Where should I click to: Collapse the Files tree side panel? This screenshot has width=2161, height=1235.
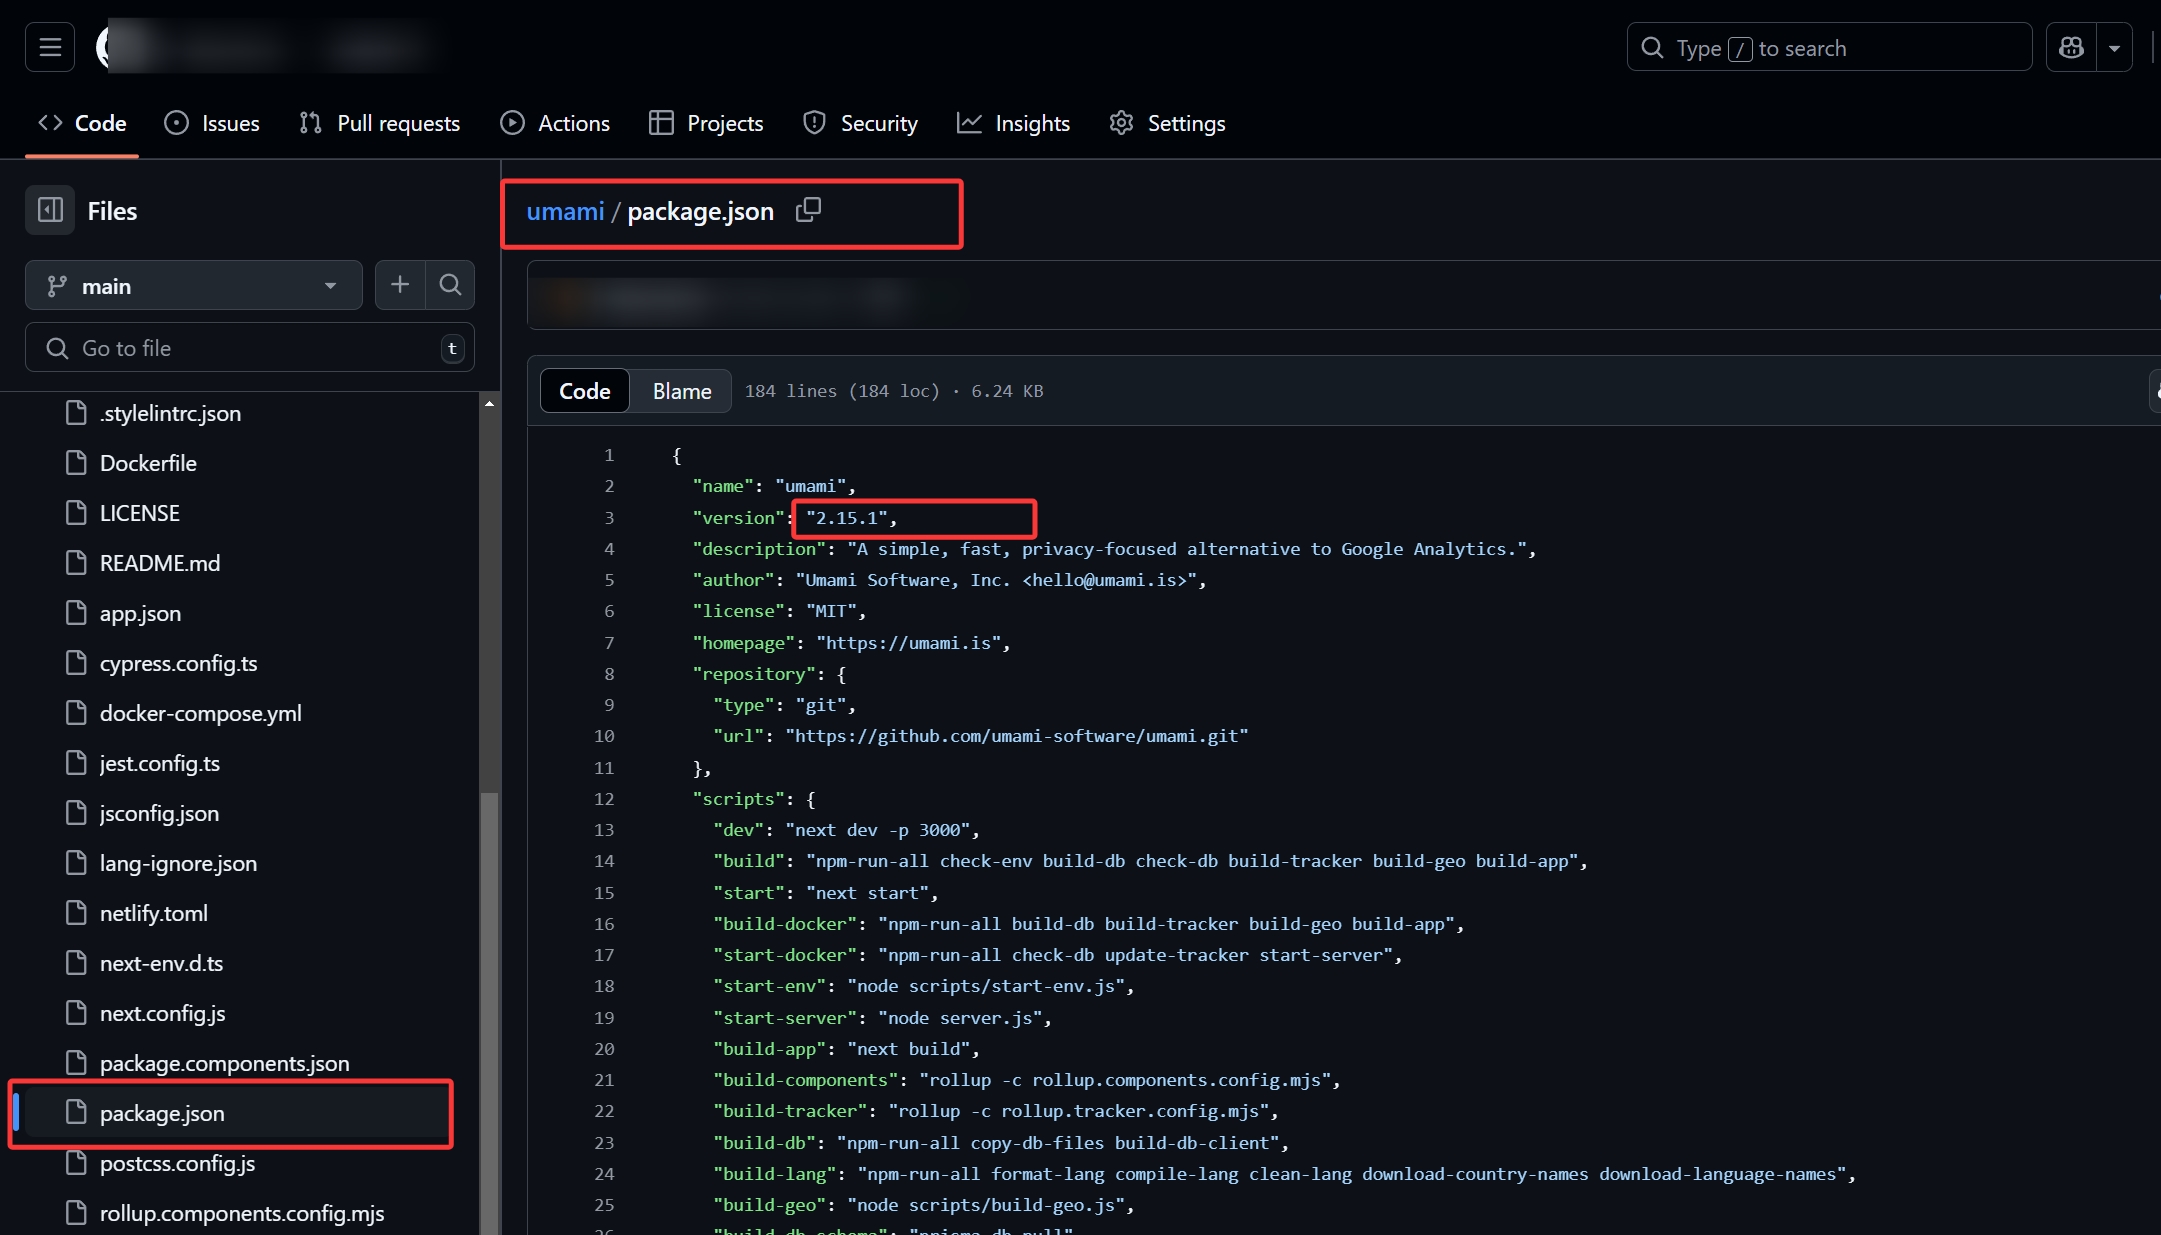coord(50,210)
